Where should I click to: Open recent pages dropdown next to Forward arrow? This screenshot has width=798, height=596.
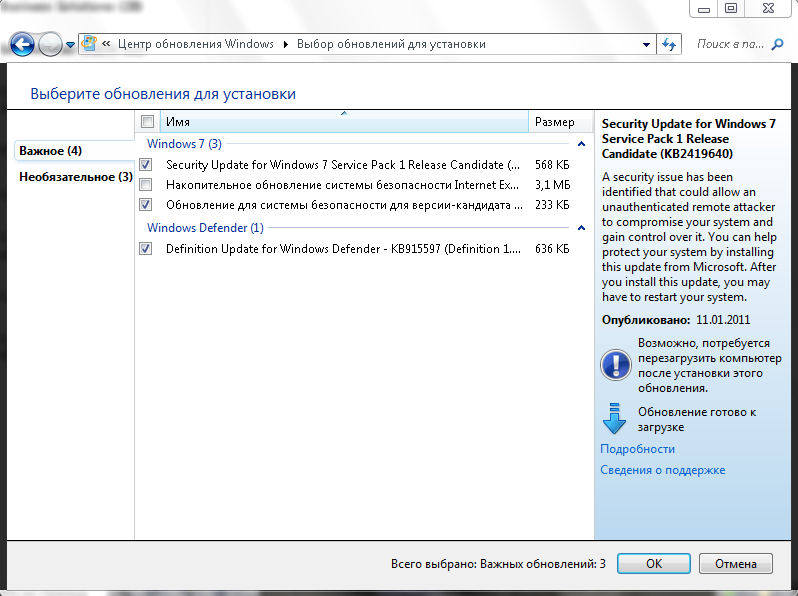click(x=70, y=45)
